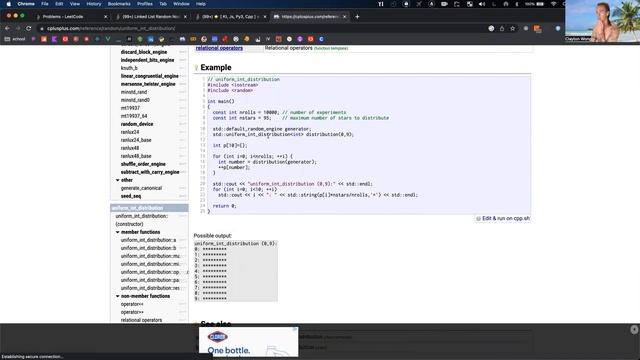
Task: Open the Edit menu
Action: [x=59, y=4]
